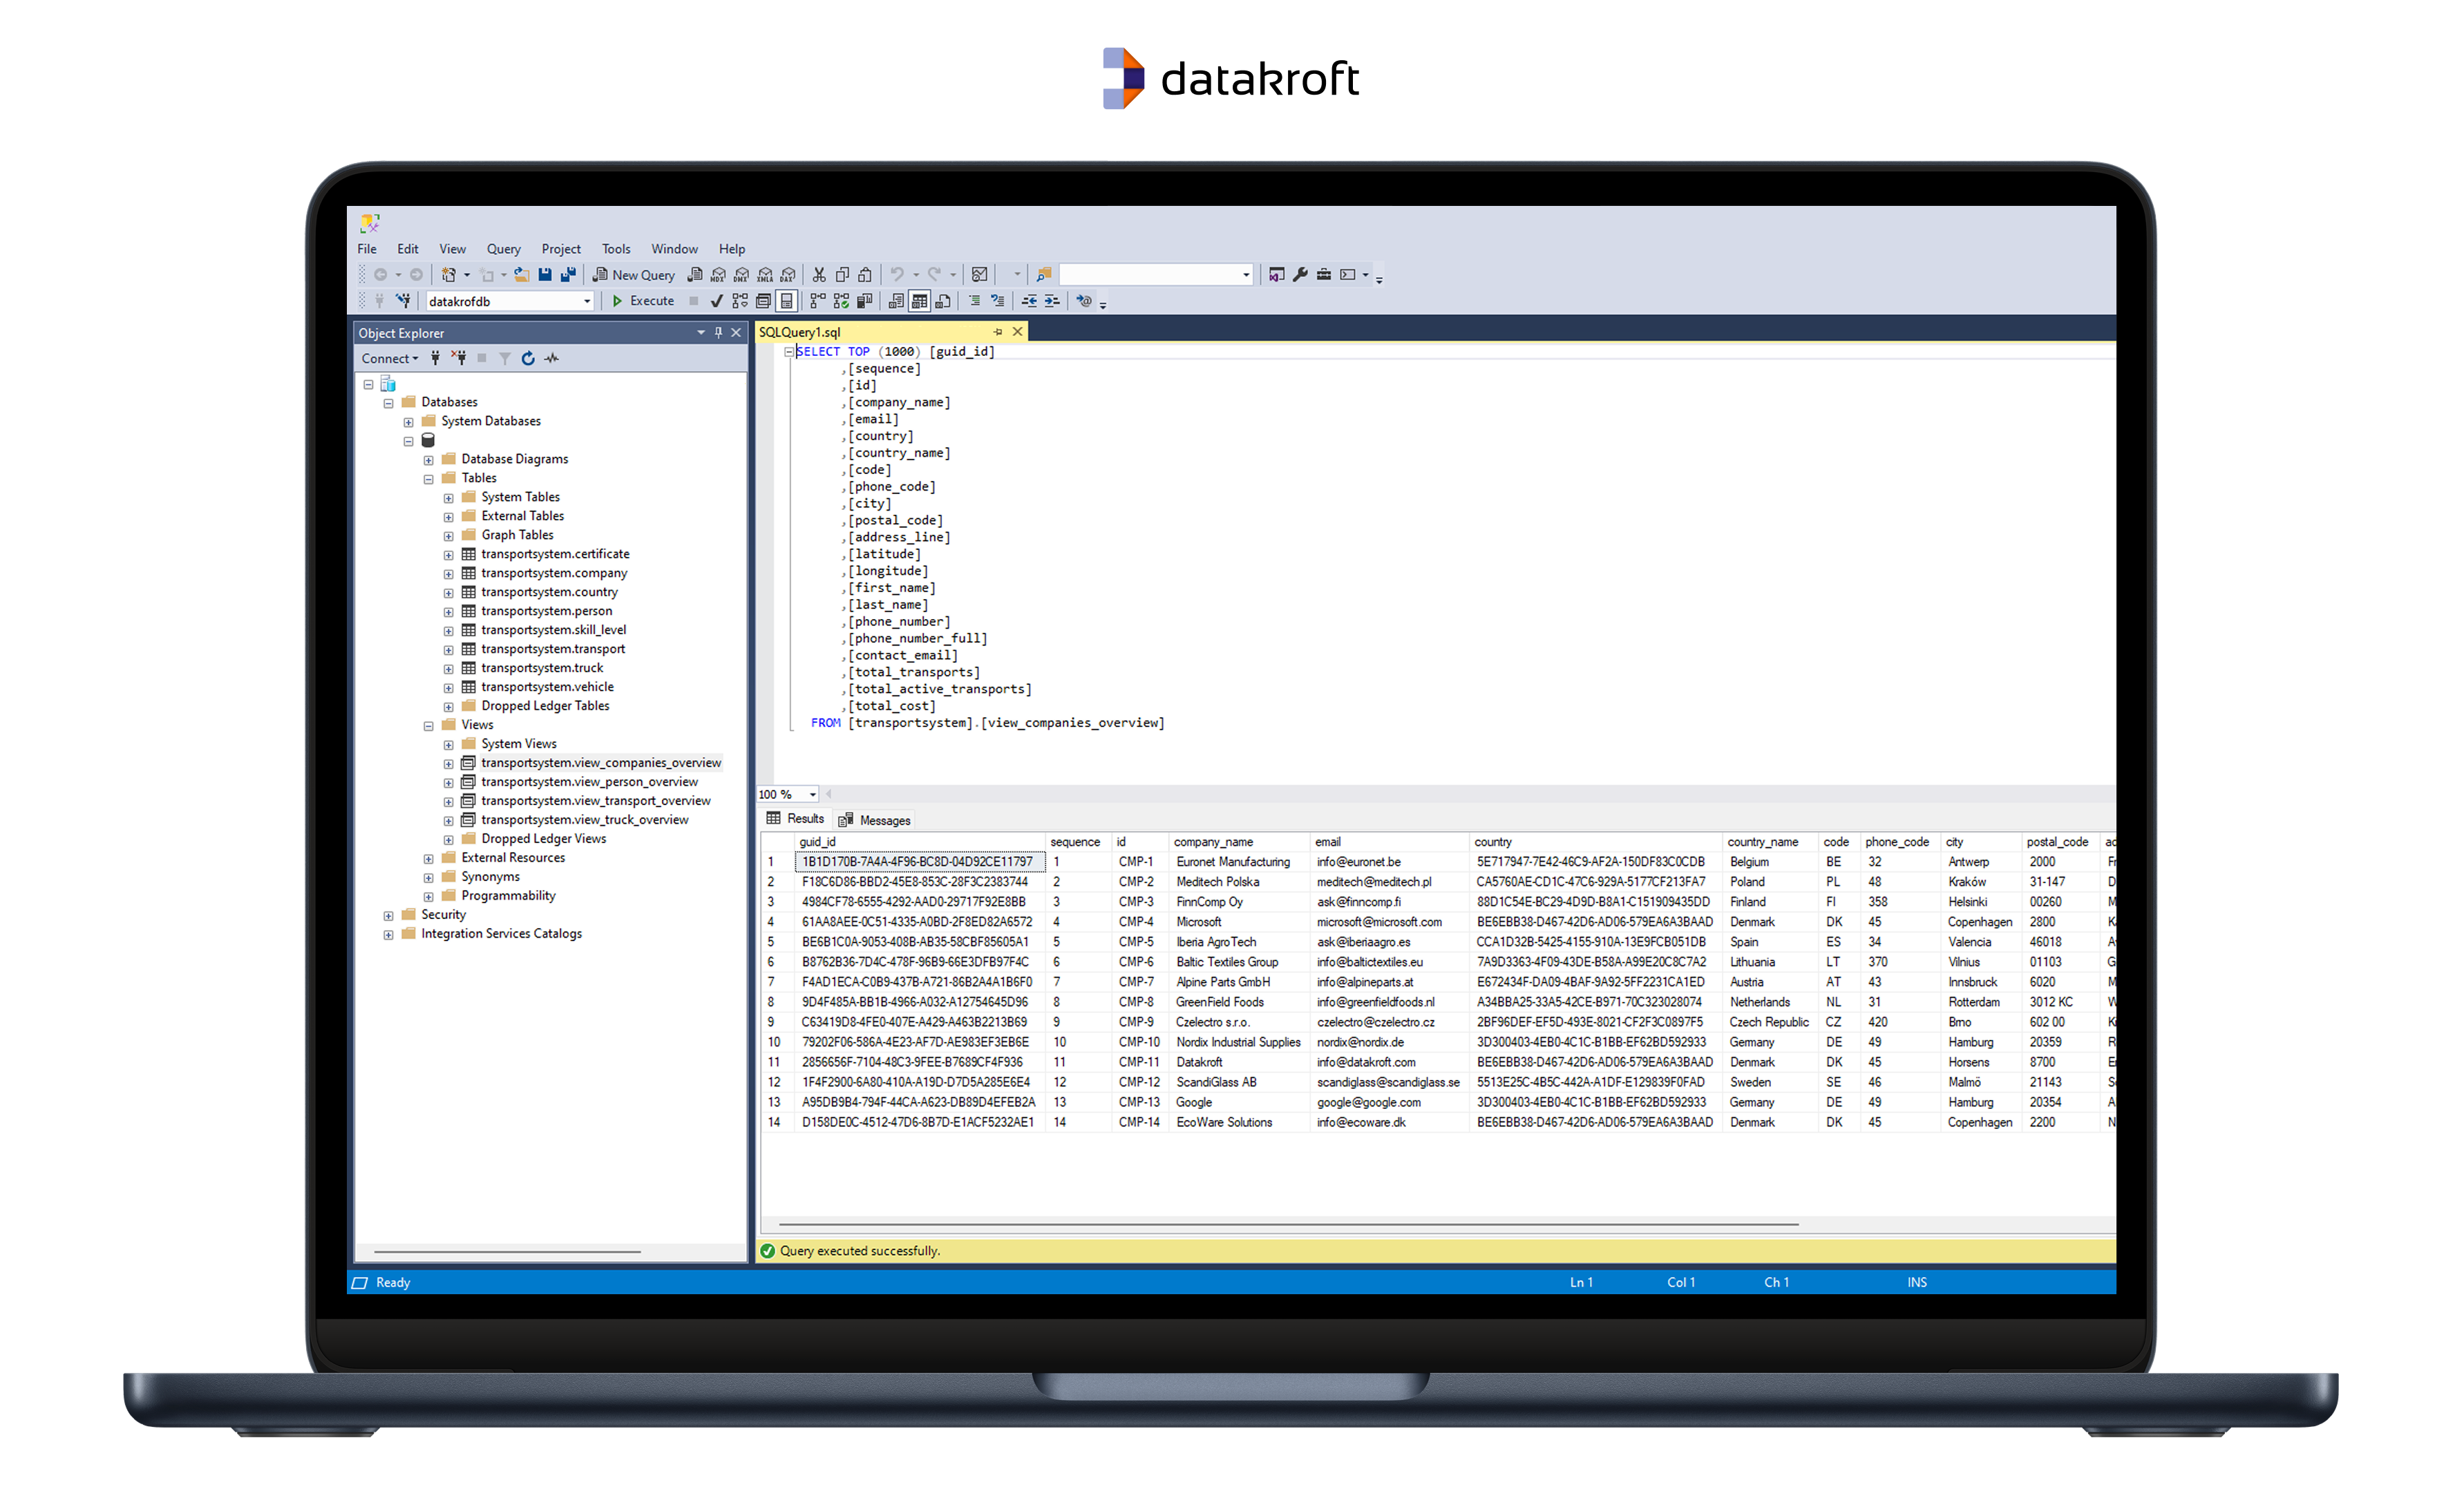Open the Query menu
2464x1496 pixels.
click(x=503, y=249)
